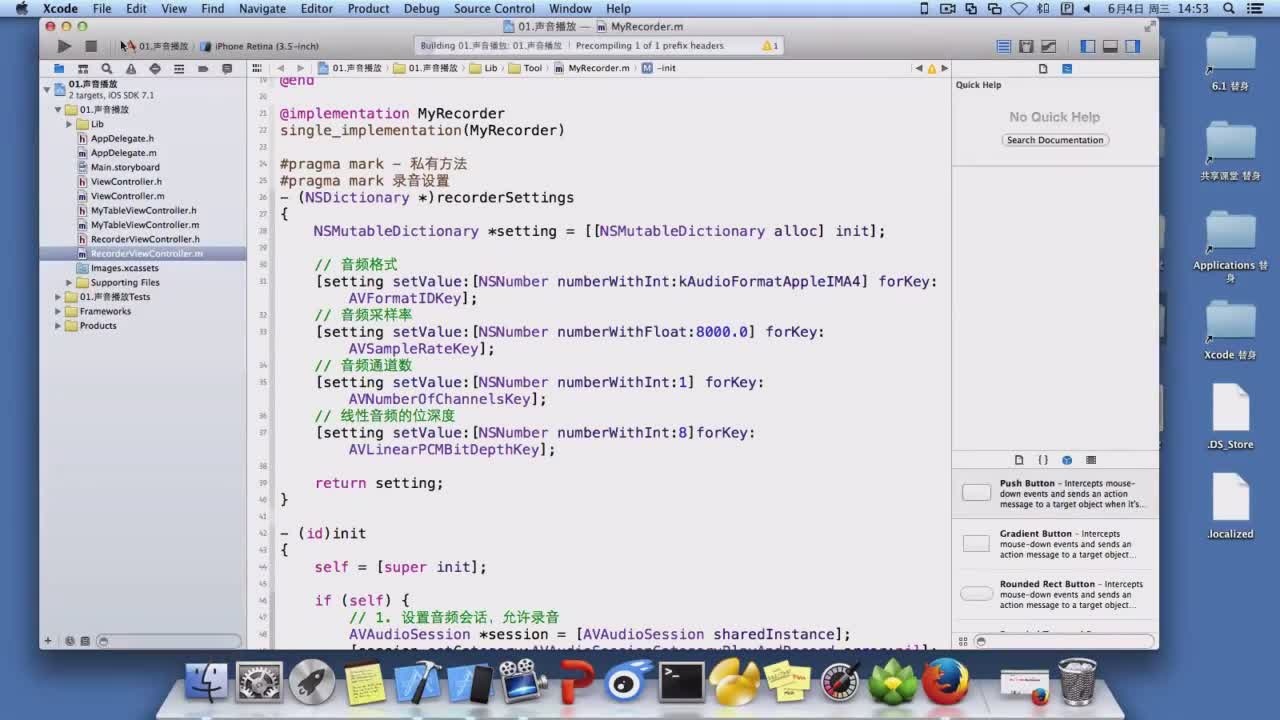
Task: Open the Debug menu
Action: [421, 8]
